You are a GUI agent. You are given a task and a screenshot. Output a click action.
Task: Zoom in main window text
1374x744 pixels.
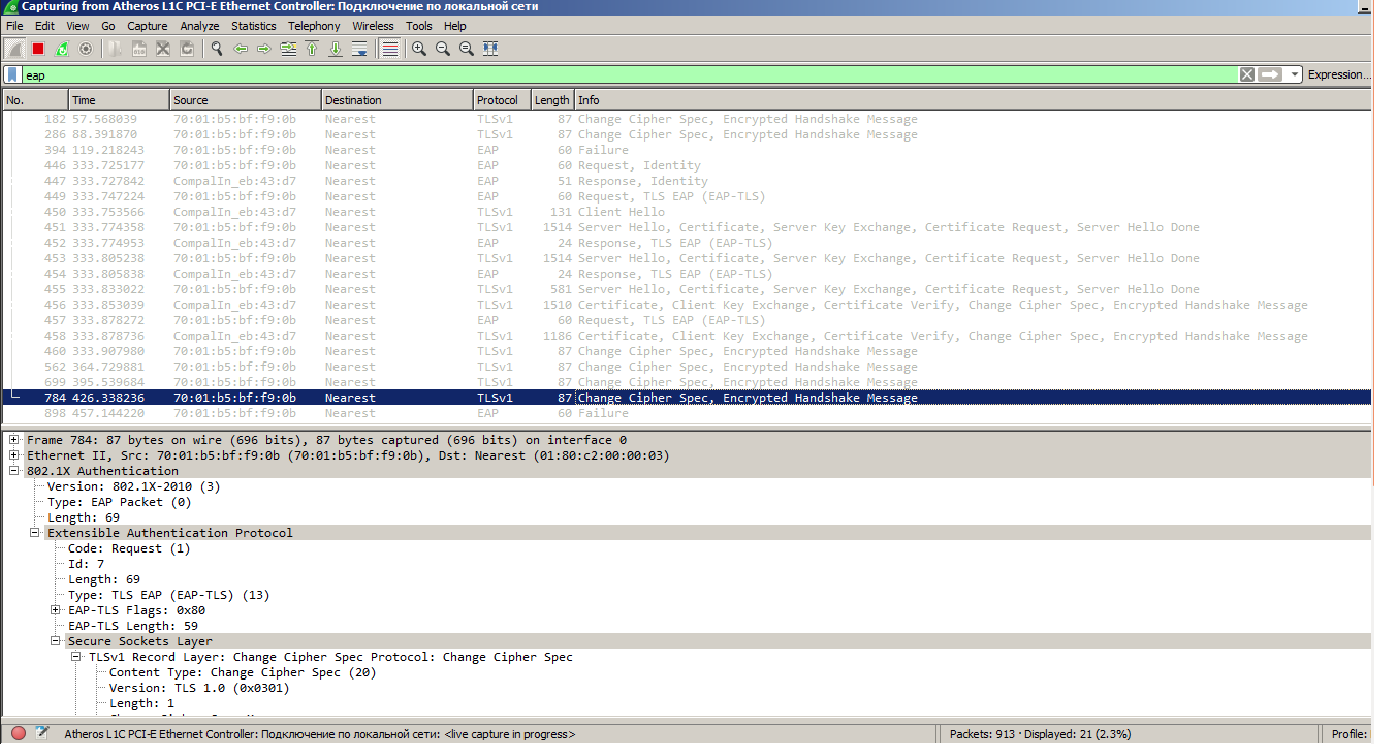(x=419, y=48)
